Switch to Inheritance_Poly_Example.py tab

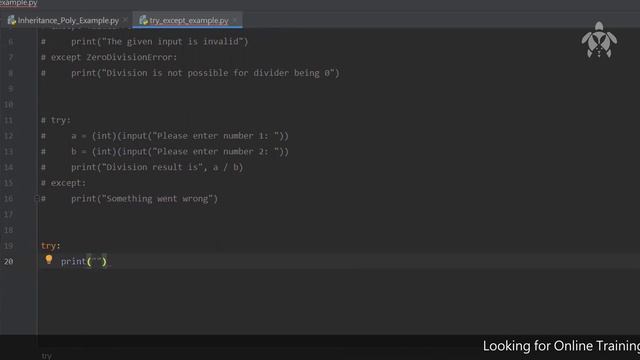[x=68, y=20]
